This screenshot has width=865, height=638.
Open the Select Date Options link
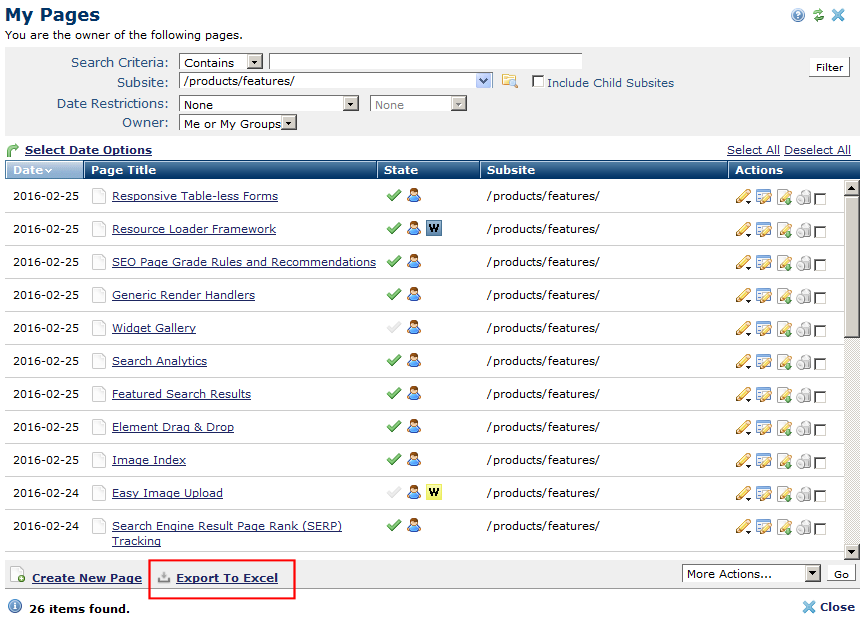[x=88, y=150]
